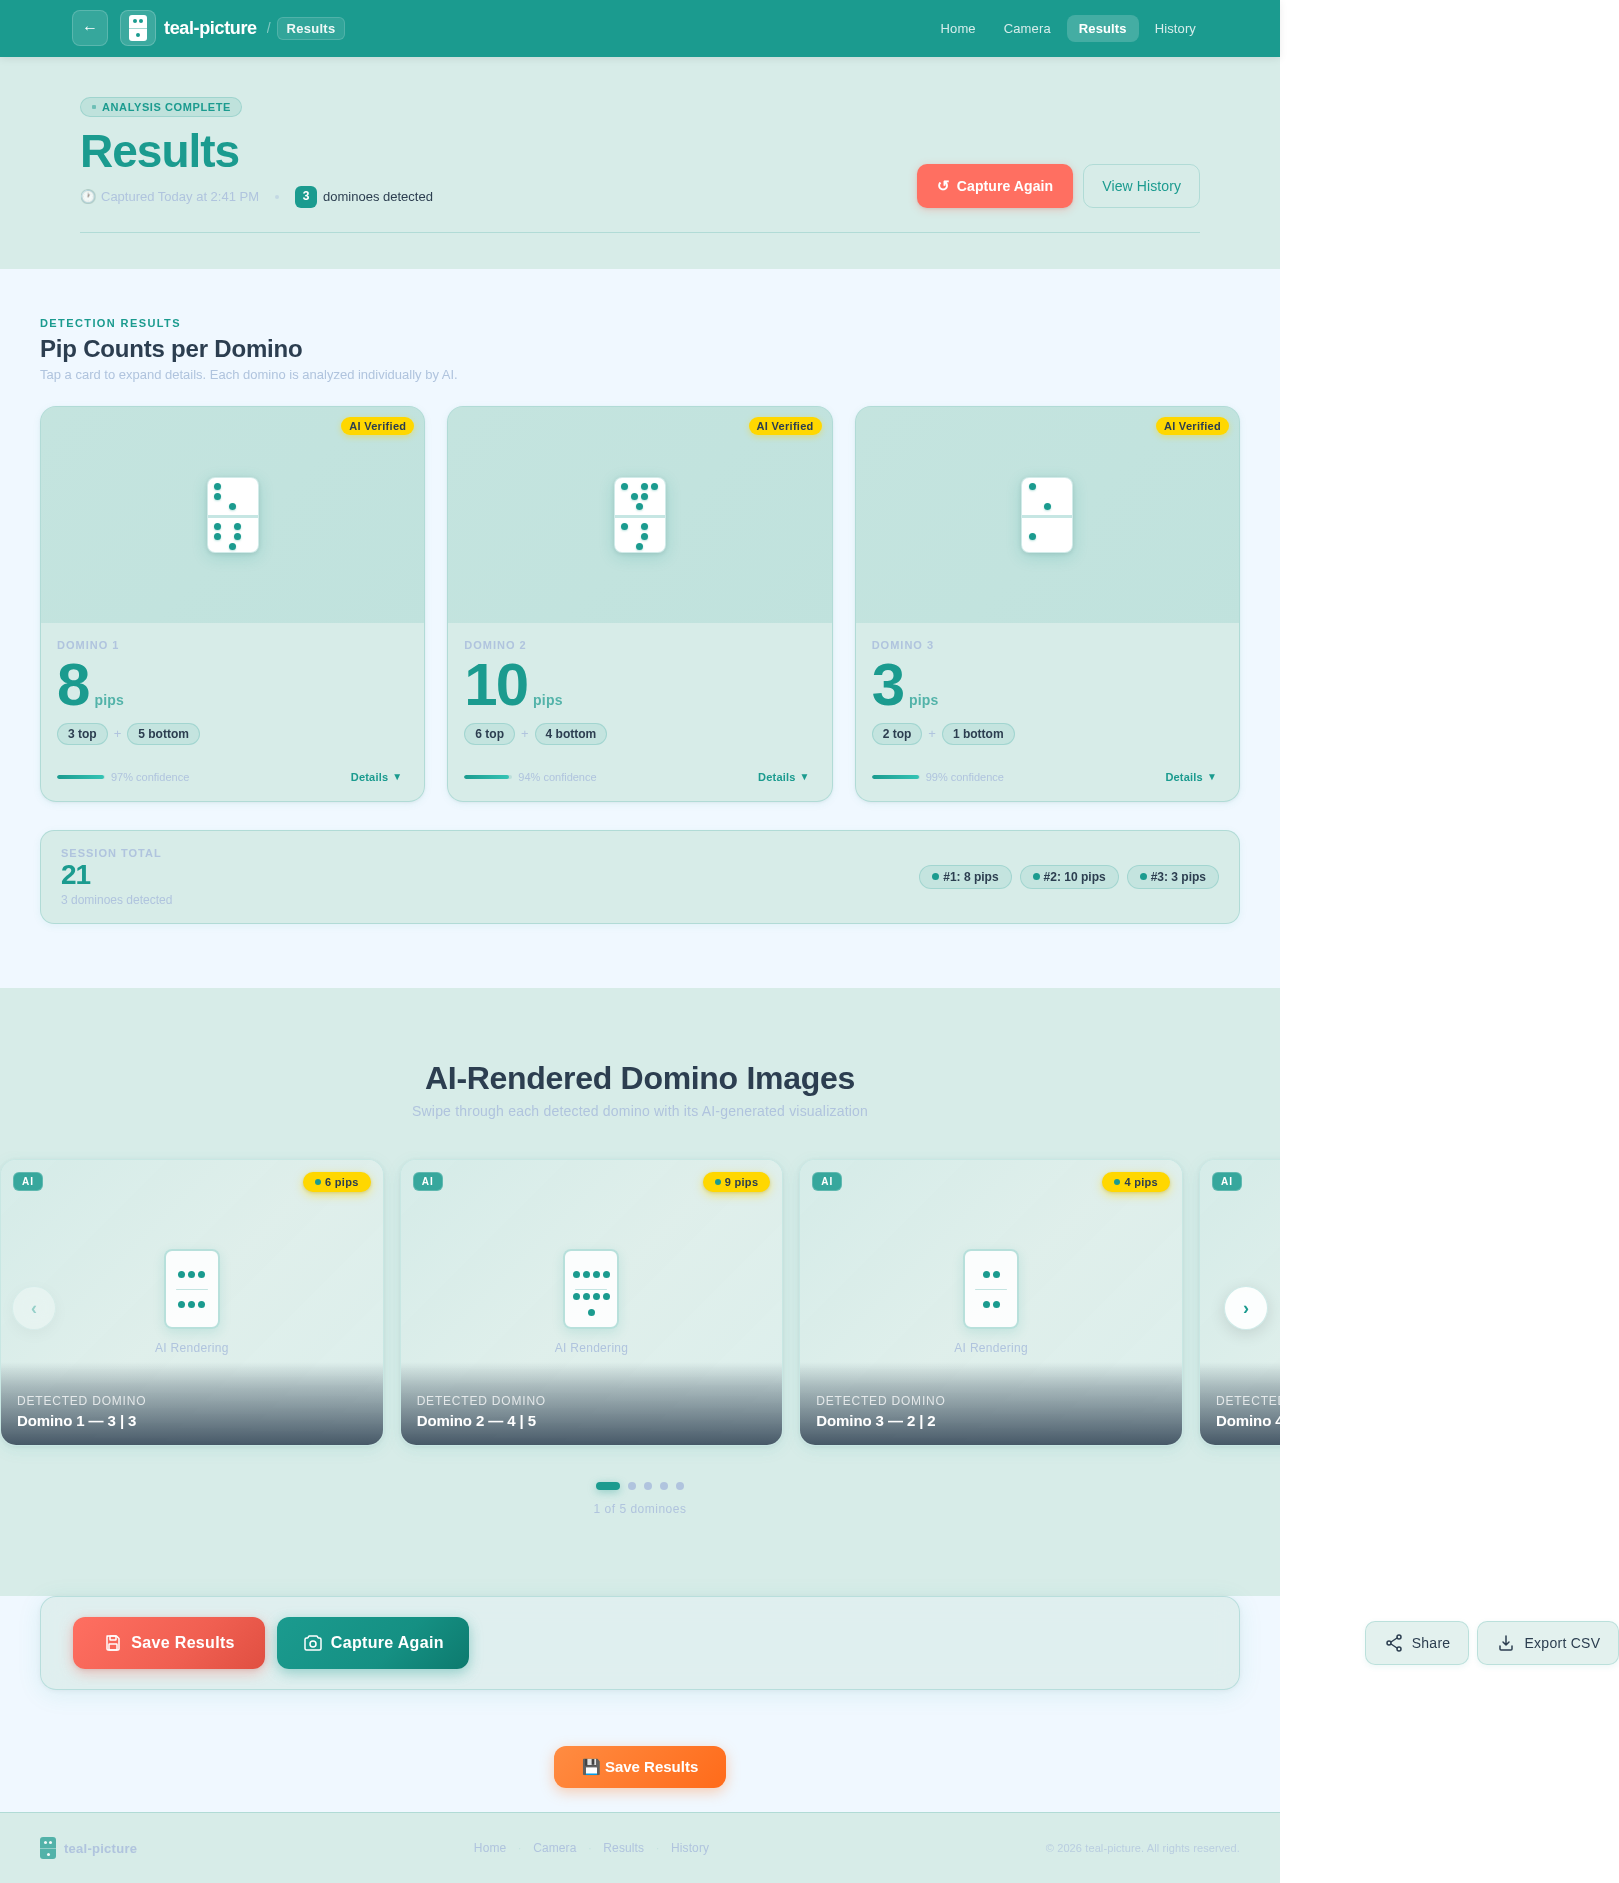1619x1883 pixels.
Task: Click the teal-picture domino logo icon in header
Action: [x=138, y=28]
